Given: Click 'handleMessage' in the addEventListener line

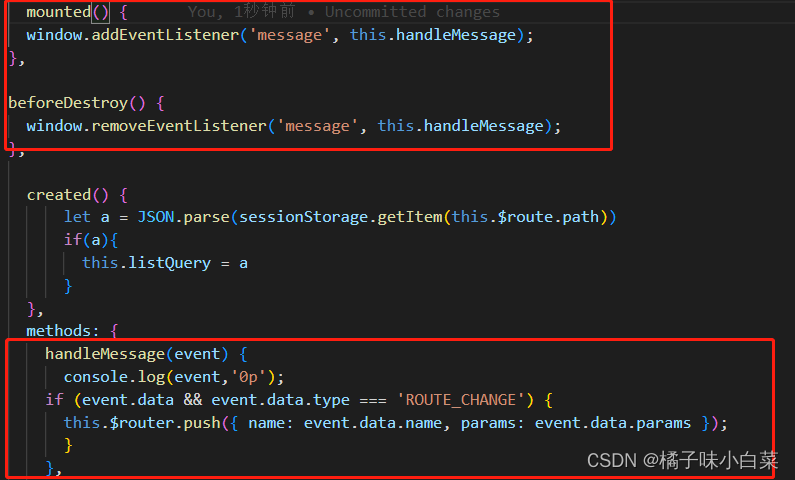Looking at the screenshot, I should pyautogui.click(x=456, y=35).
